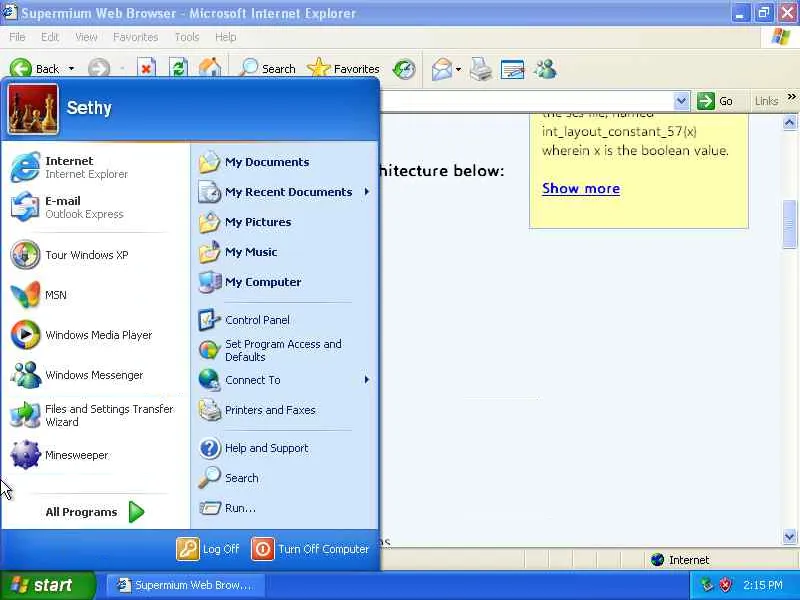This screenshot has height=600, width=800.
Task: Click the page scrollbar up arrow
Action: [x=789, y=122]
